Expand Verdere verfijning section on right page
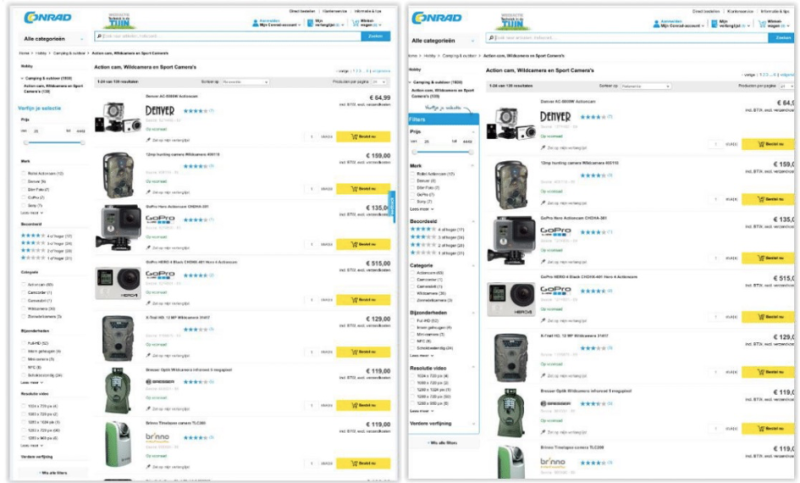 tap(473, 424)
